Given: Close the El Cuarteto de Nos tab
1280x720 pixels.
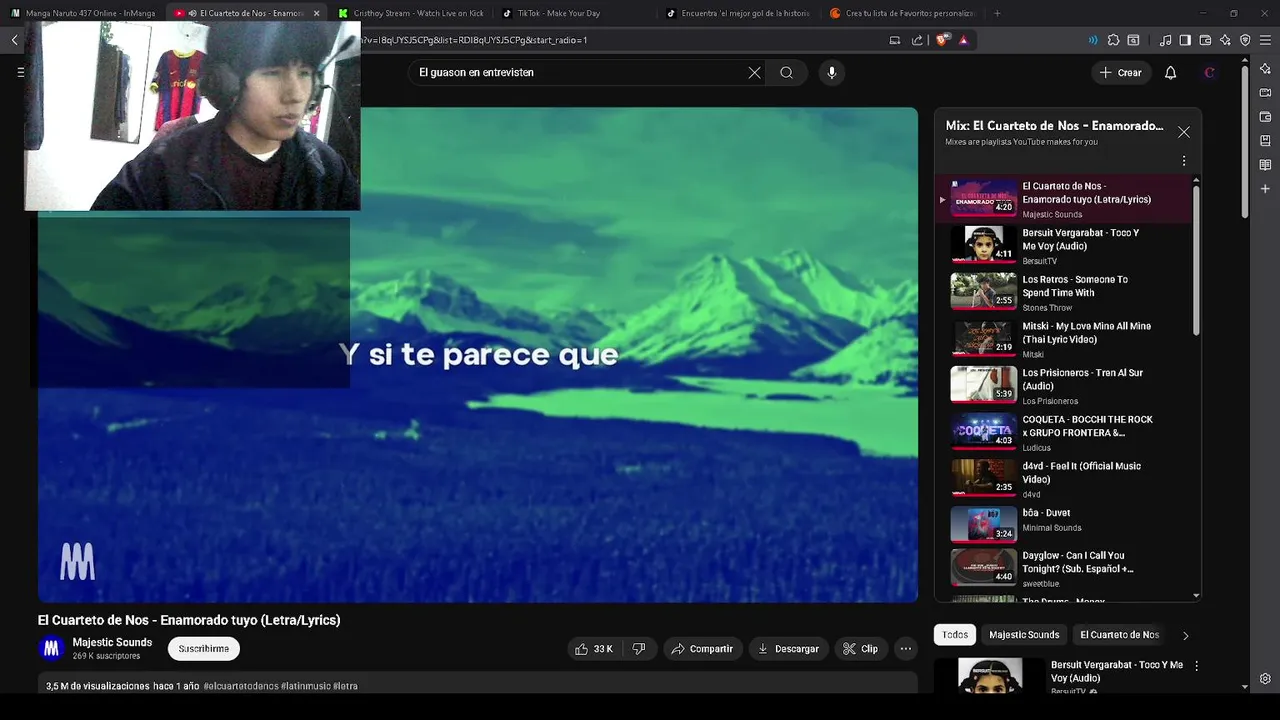Looking at the screenshot, I should coord(317,13).
